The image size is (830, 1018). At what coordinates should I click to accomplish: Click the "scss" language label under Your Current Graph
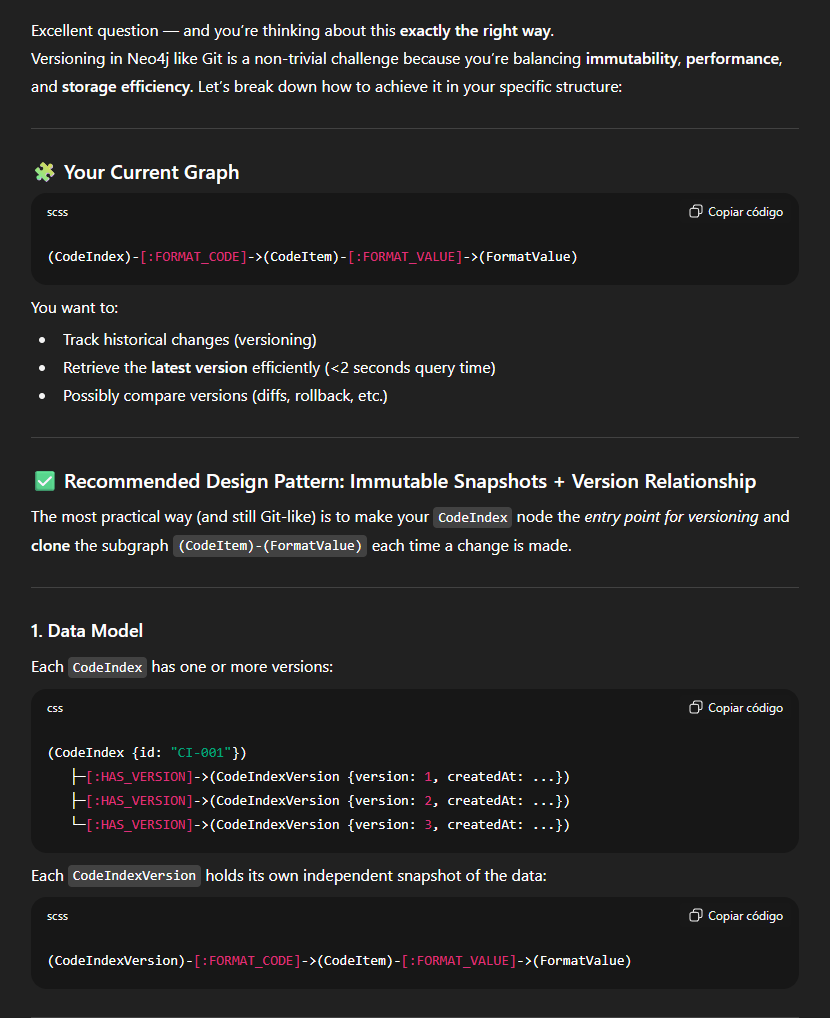click(58, 212)
